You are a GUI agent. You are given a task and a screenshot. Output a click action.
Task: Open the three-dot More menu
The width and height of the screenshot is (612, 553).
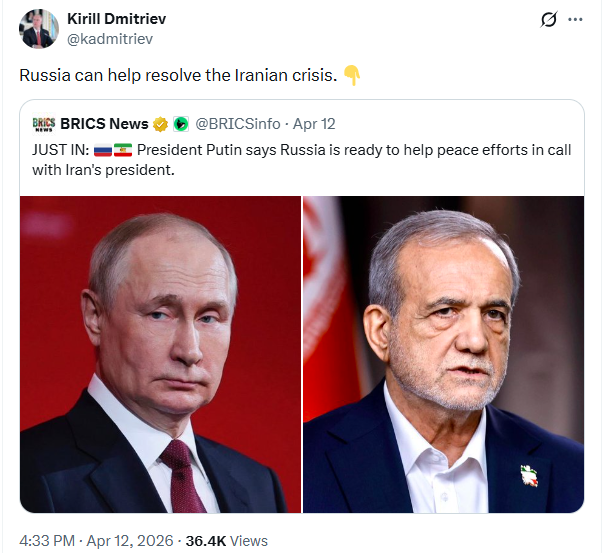click(x=575, y=20)
